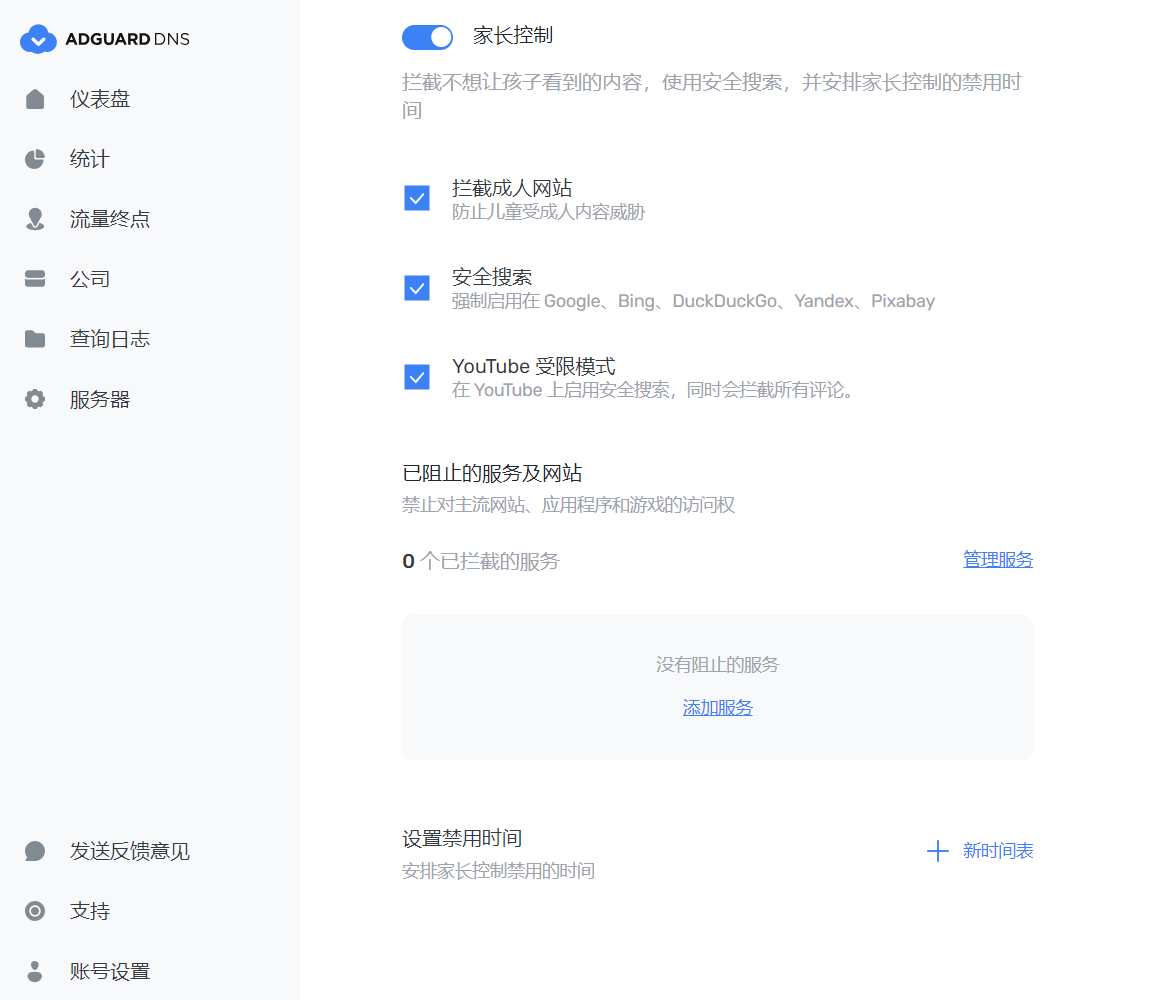Click the 0 个已拦截的服务 counter
The height and width of the screenshot is (1000, 1166).
click(x=481, y=561)
